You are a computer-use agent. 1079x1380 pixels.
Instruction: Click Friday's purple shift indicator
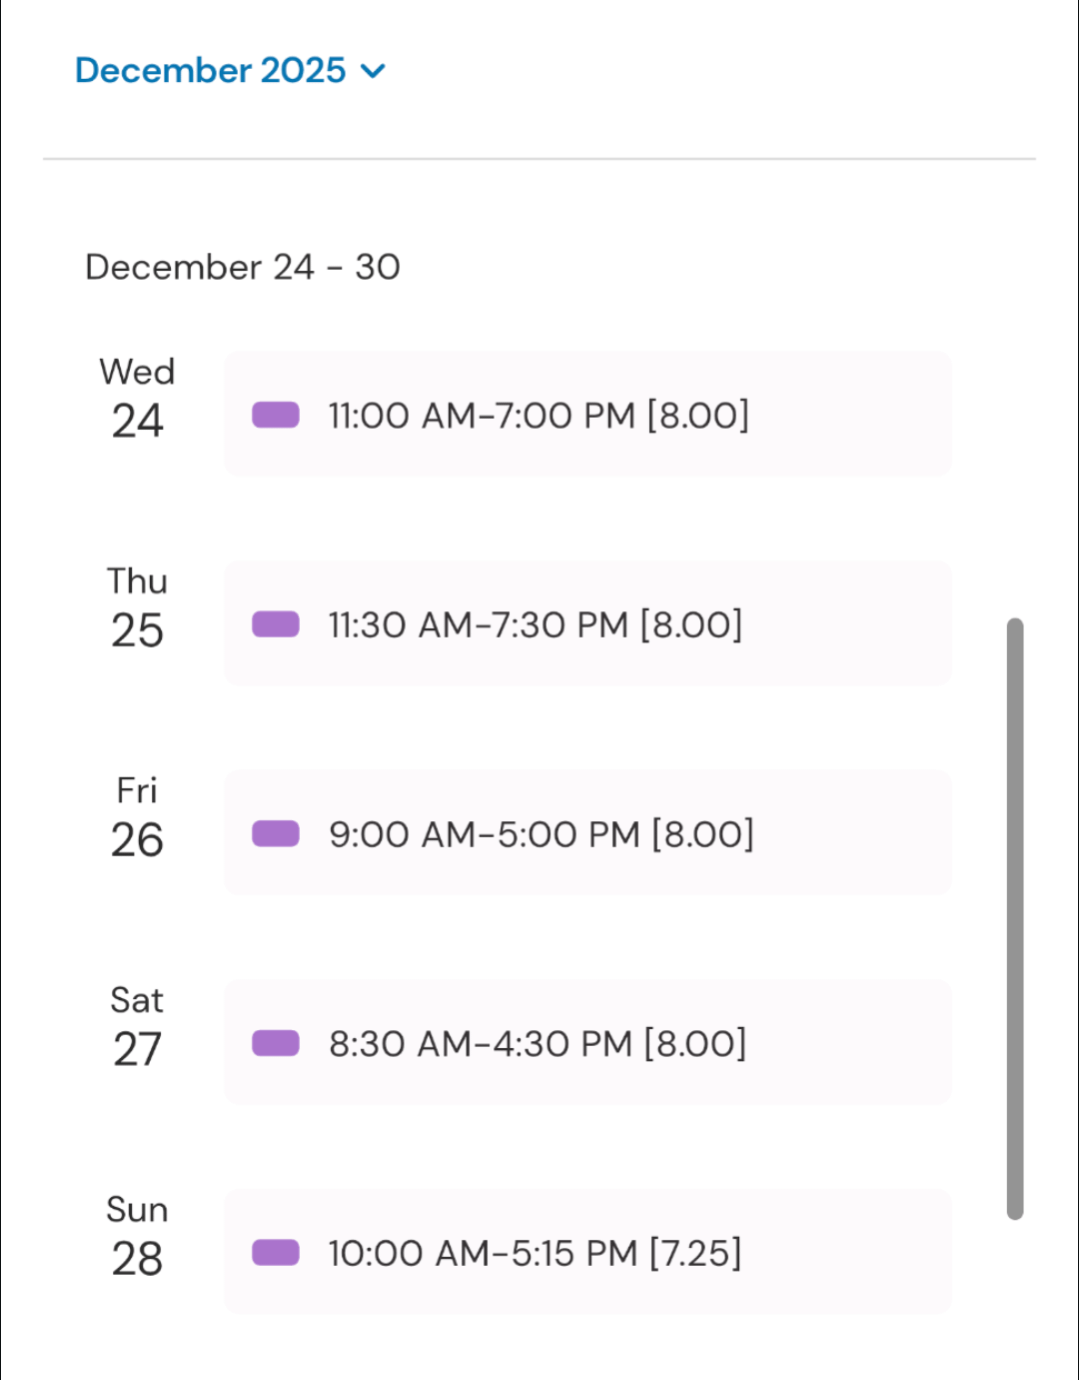click(x=275, y=834)
